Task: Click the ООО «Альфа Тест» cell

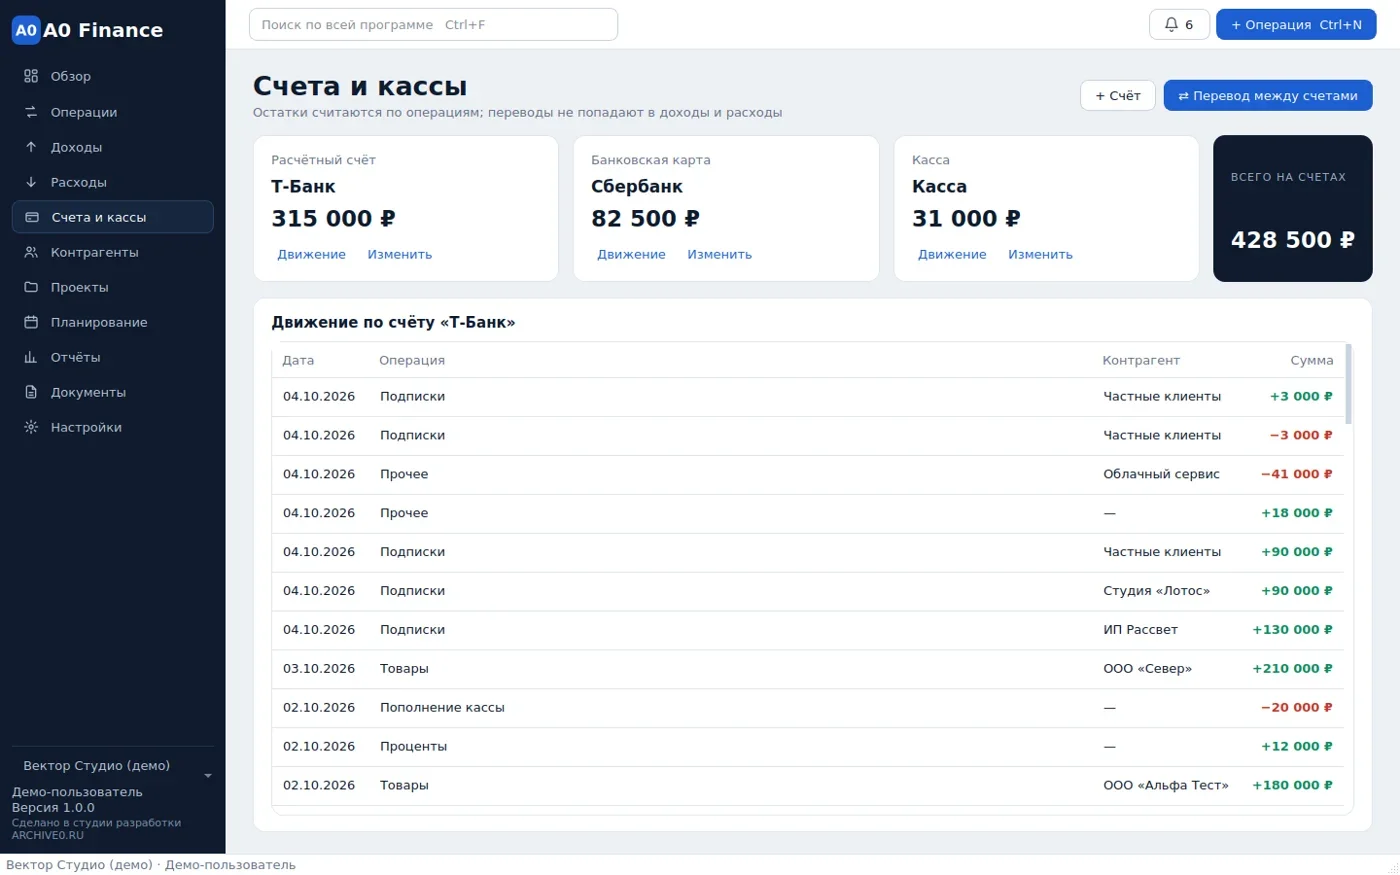Action: [x=1166, y=785]
